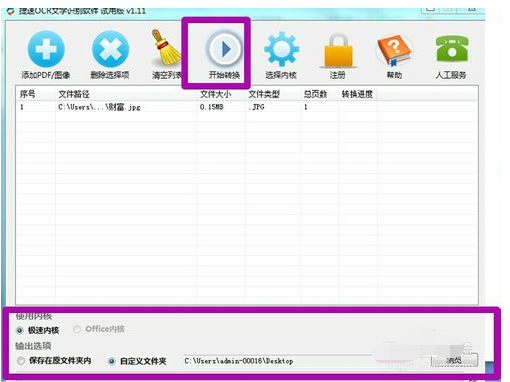
Task: Open 注册 padlock icon
Action: (339, 50)
